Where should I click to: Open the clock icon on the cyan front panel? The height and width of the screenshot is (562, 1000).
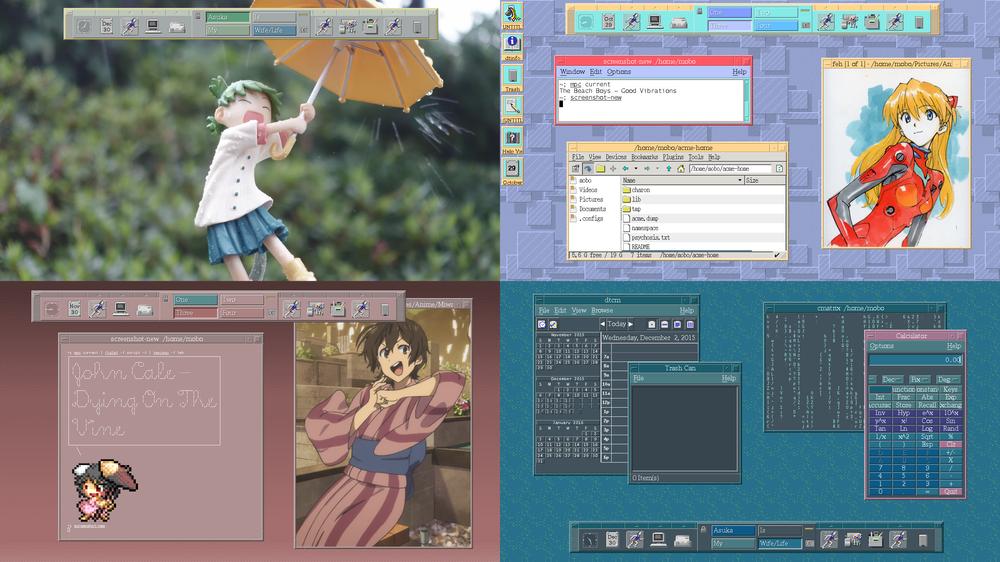pyautogui.click(x=585, y=22)
